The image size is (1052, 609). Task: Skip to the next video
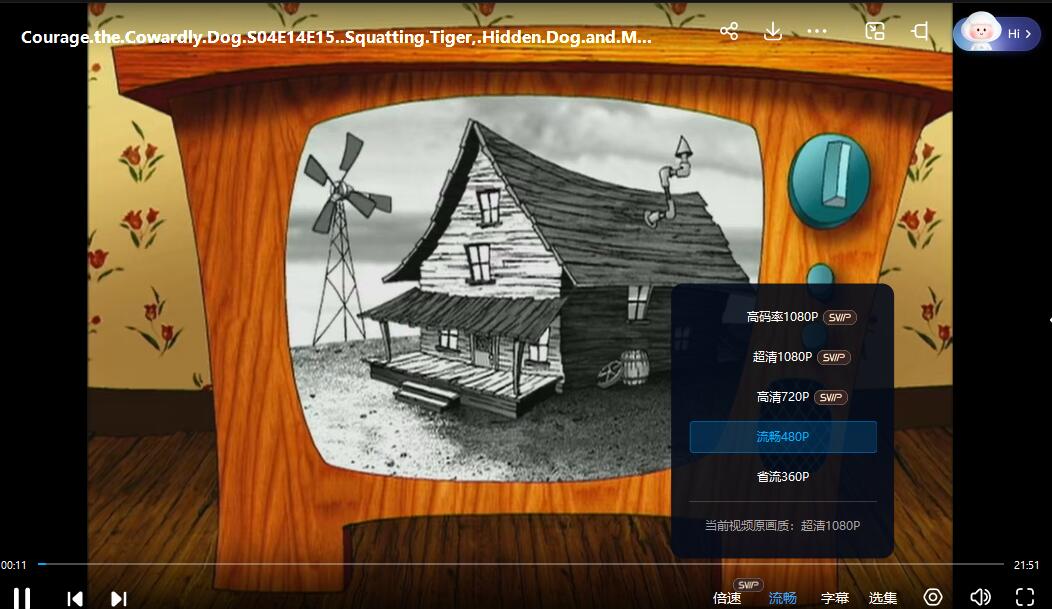coord(119,598)
